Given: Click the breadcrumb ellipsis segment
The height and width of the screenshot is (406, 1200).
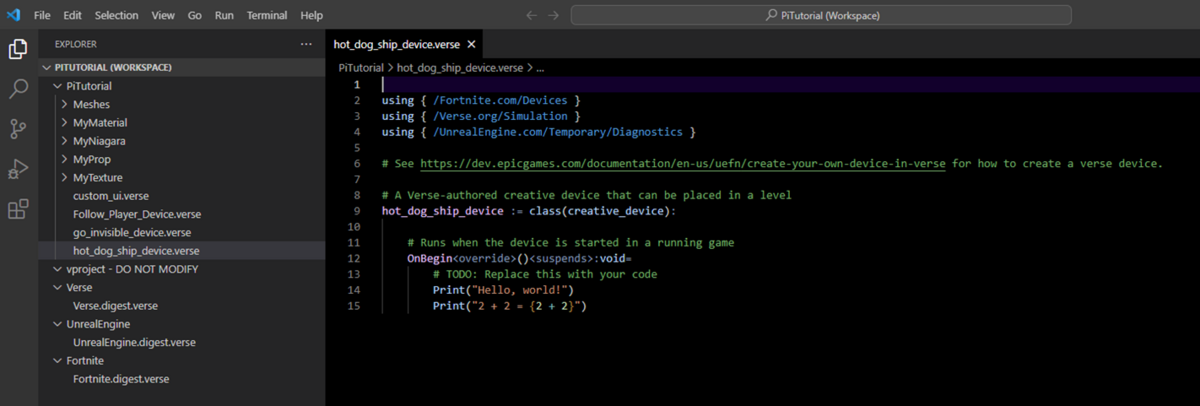Looking at the screenshot, I should click(x=540, y=68).
